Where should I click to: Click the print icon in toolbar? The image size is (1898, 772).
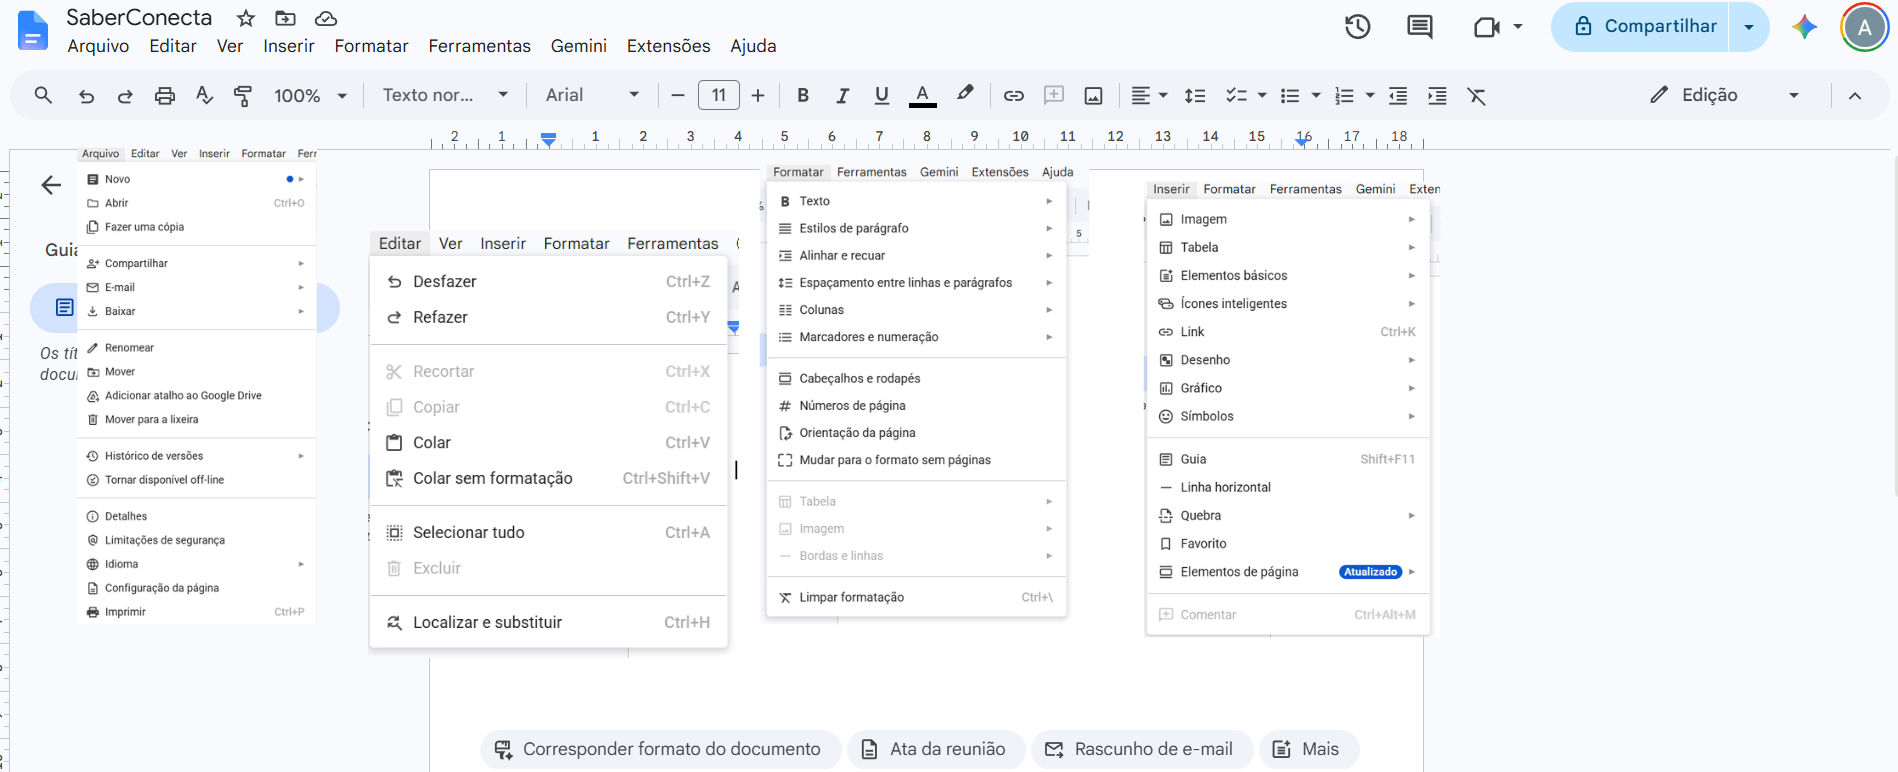(165, 96)
